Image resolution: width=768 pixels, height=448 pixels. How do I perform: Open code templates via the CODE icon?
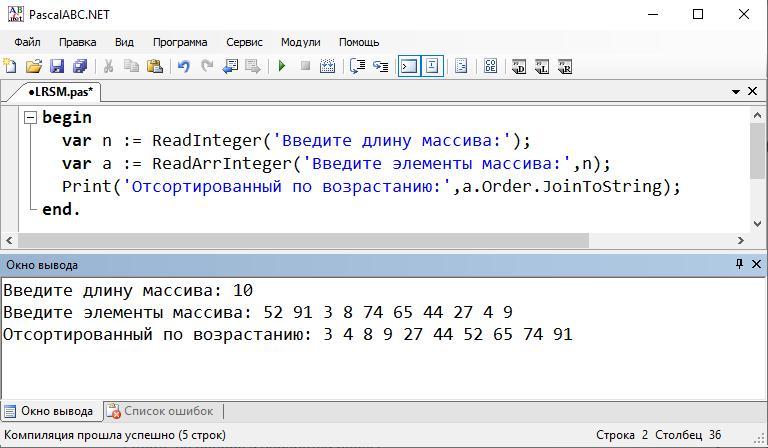490,66
